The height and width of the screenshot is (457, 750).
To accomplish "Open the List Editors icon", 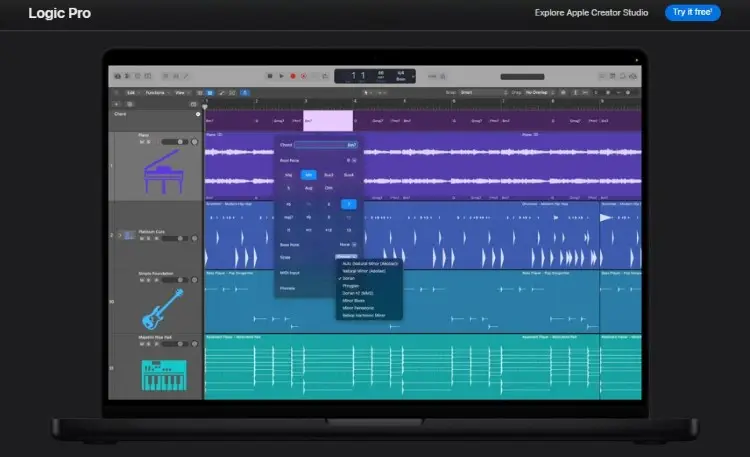I will click(602, 76).
